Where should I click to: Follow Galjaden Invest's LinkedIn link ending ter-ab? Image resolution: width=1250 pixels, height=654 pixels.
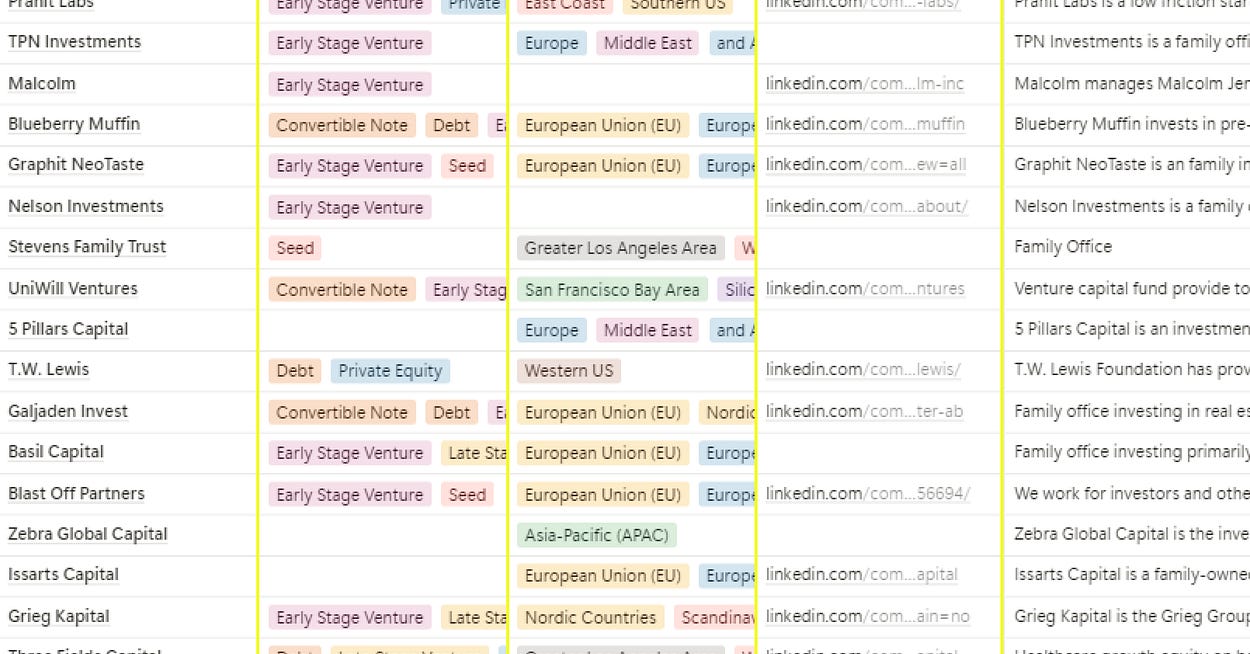[x=865, y=411]
